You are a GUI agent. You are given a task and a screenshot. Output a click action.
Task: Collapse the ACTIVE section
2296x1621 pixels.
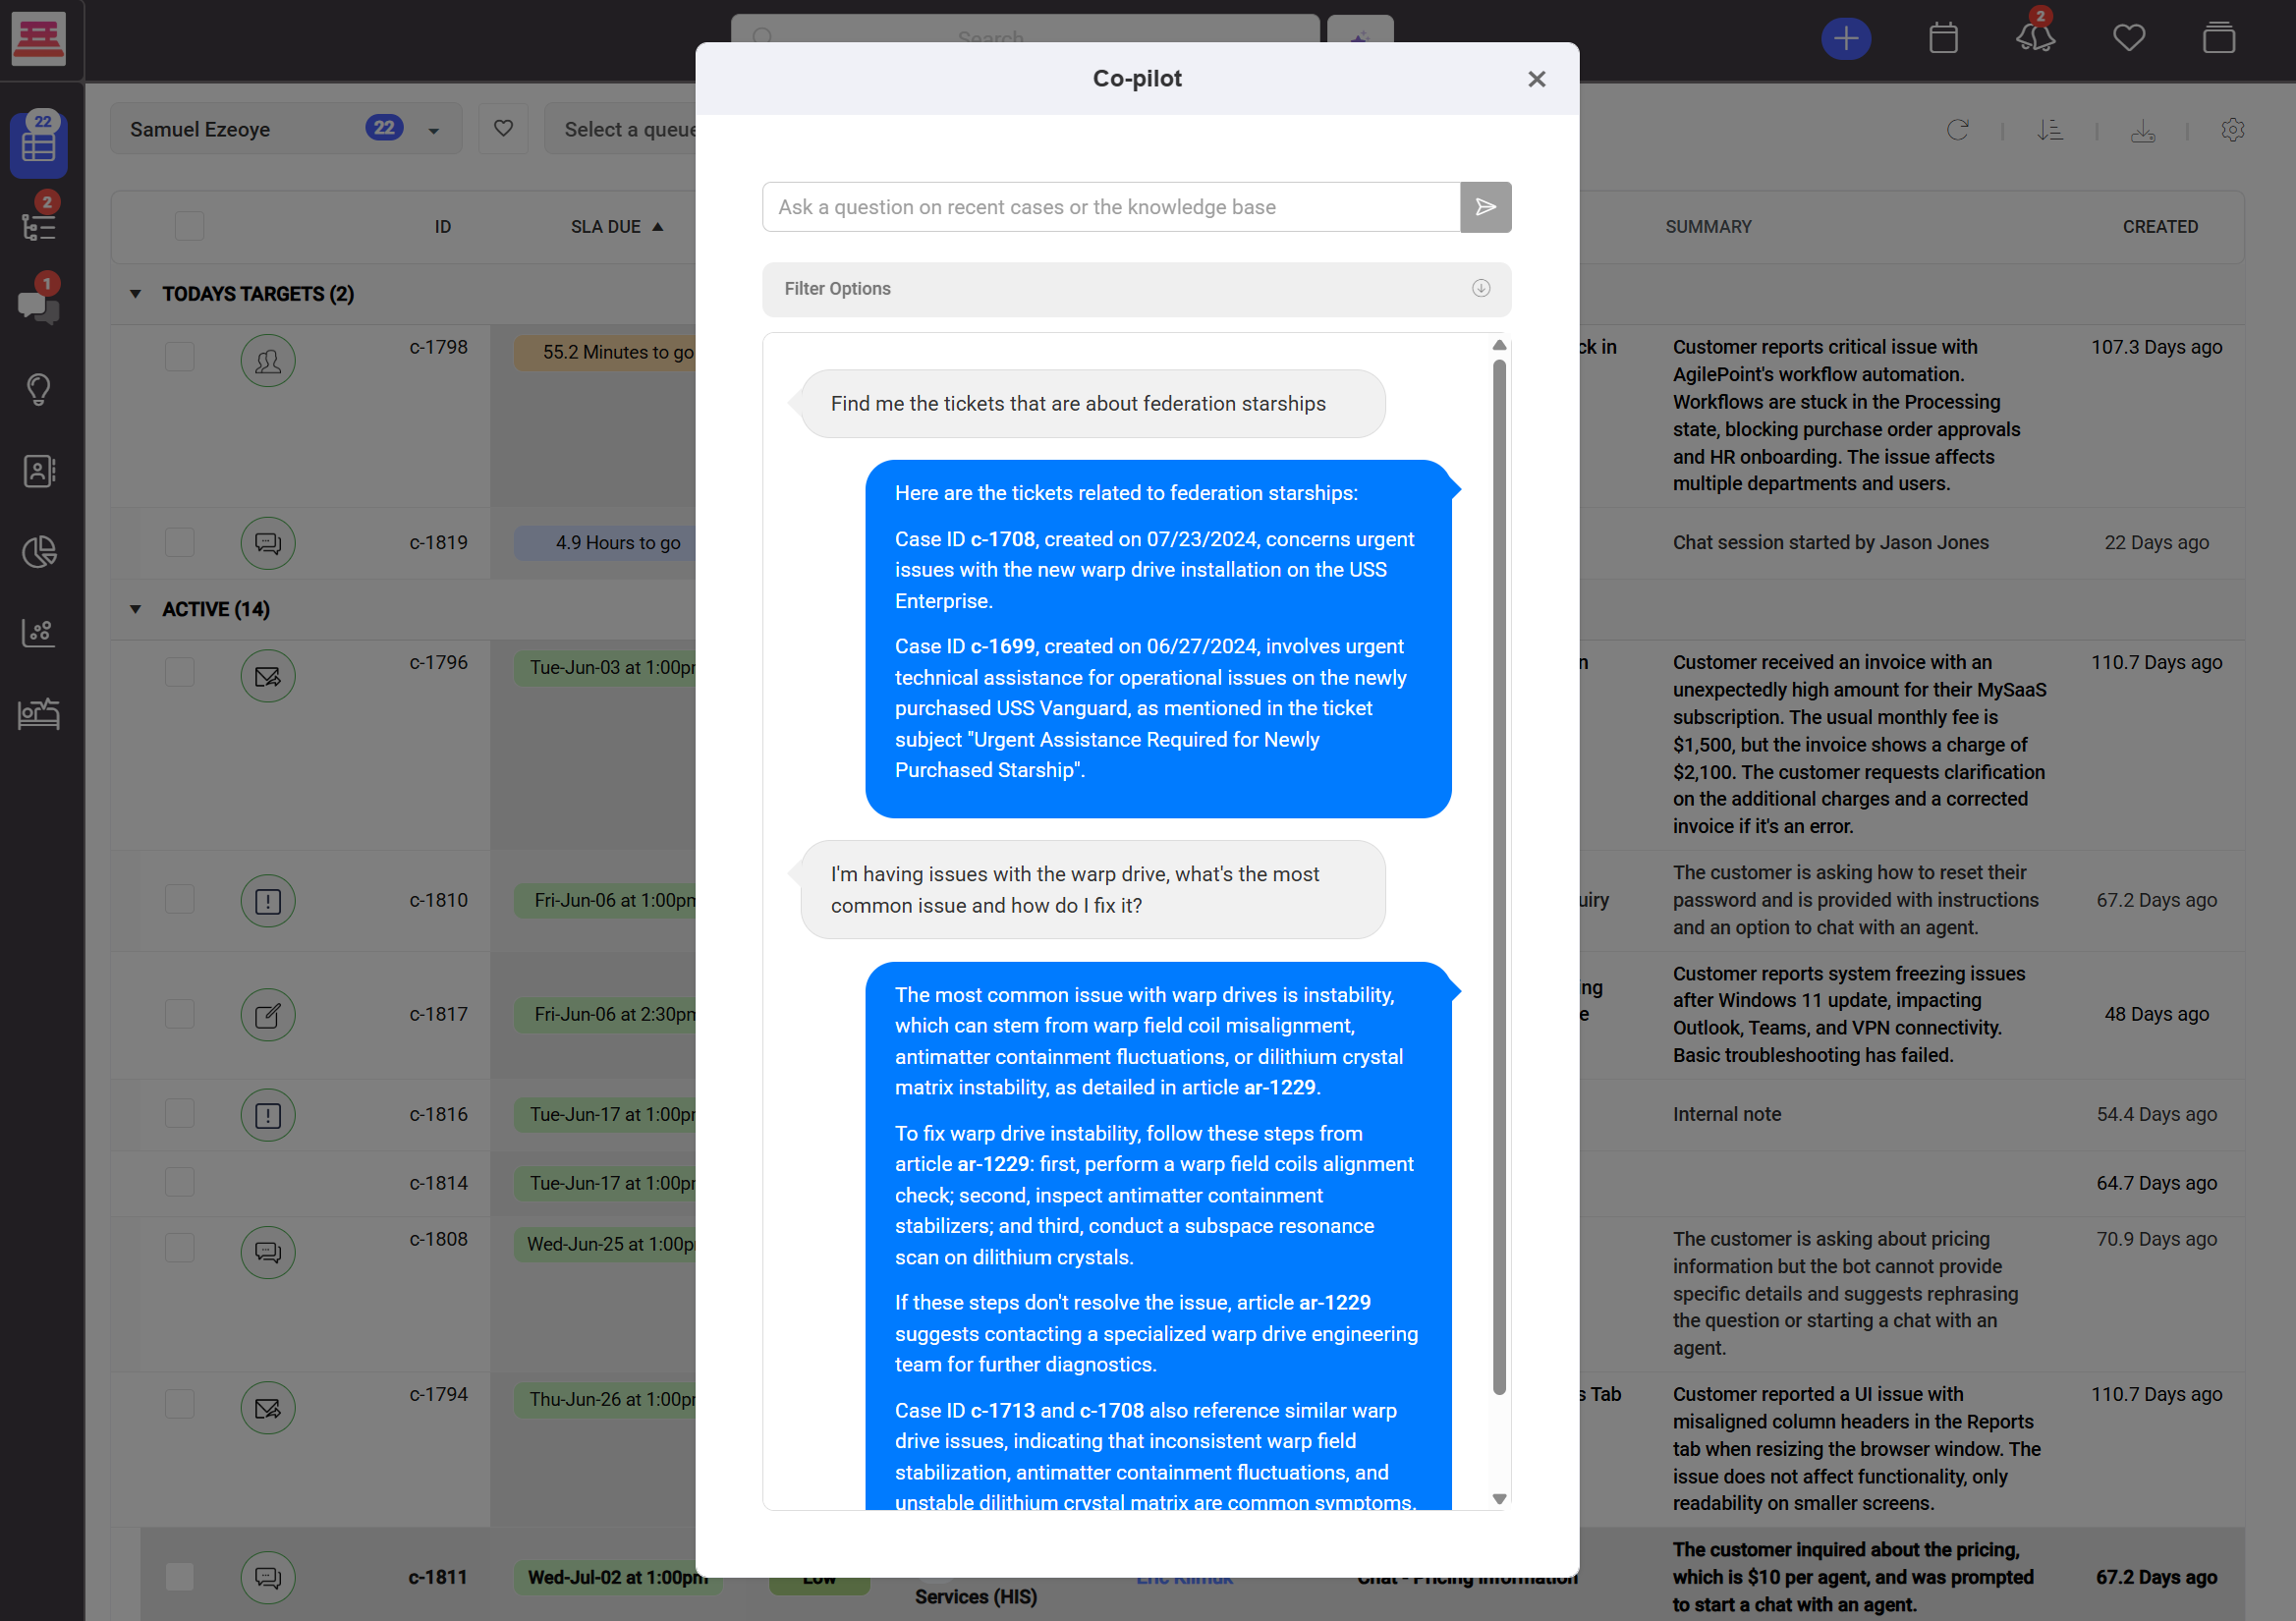coord(136,608)
